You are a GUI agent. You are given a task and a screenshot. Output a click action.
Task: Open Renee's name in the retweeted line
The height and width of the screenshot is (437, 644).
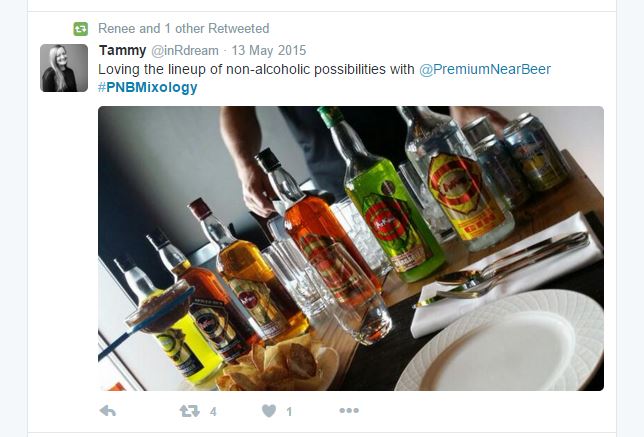tap(117, 29)
